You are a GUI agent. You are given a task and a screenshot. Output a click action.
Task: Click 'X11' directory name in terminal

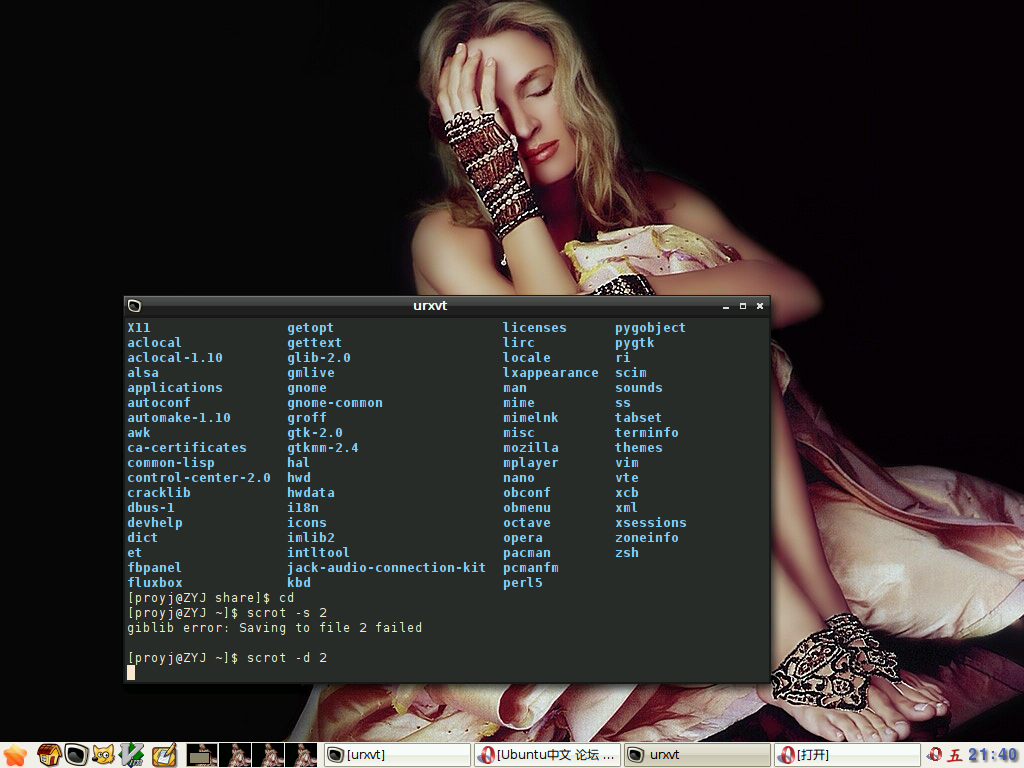click(x=138, y=328)
